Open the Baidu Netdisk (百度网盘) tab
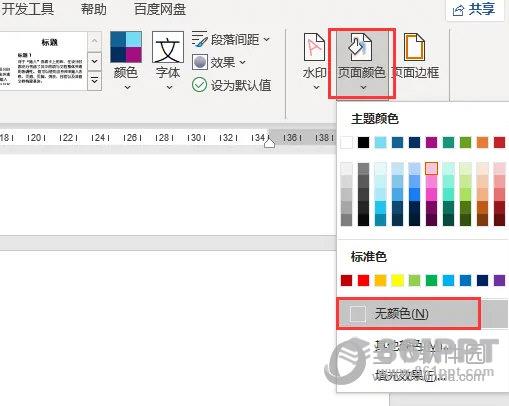509x406 pixels. pos(160,9)
